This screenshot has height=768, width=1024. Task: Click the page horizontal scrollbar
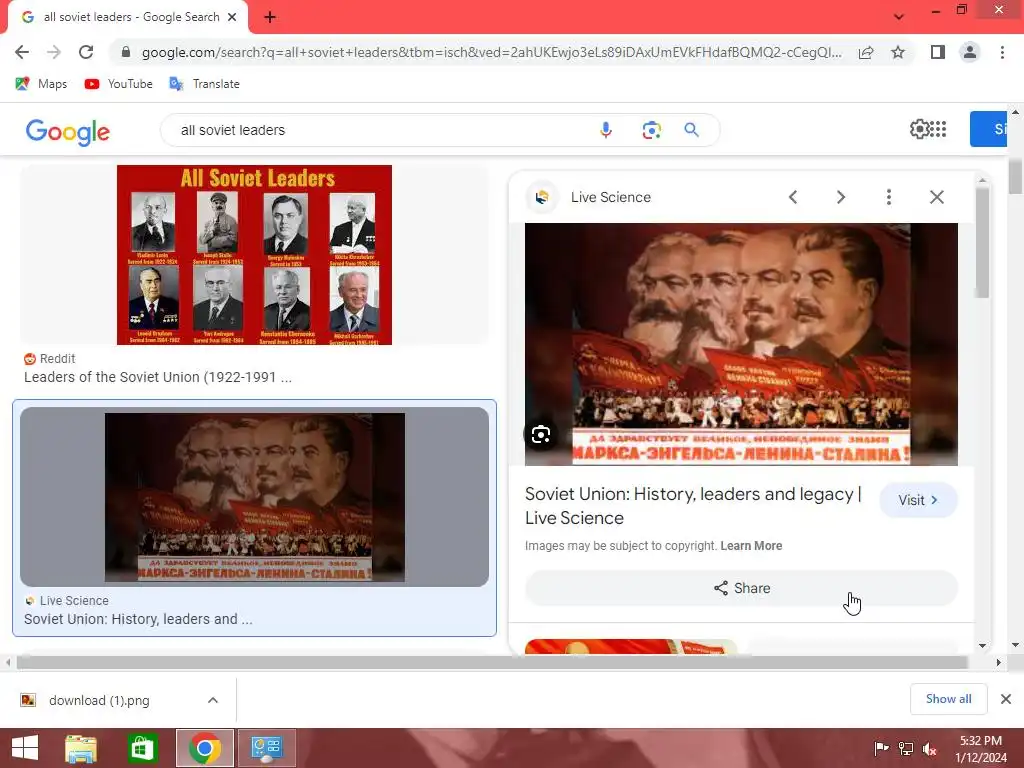[x=492, y=662]
